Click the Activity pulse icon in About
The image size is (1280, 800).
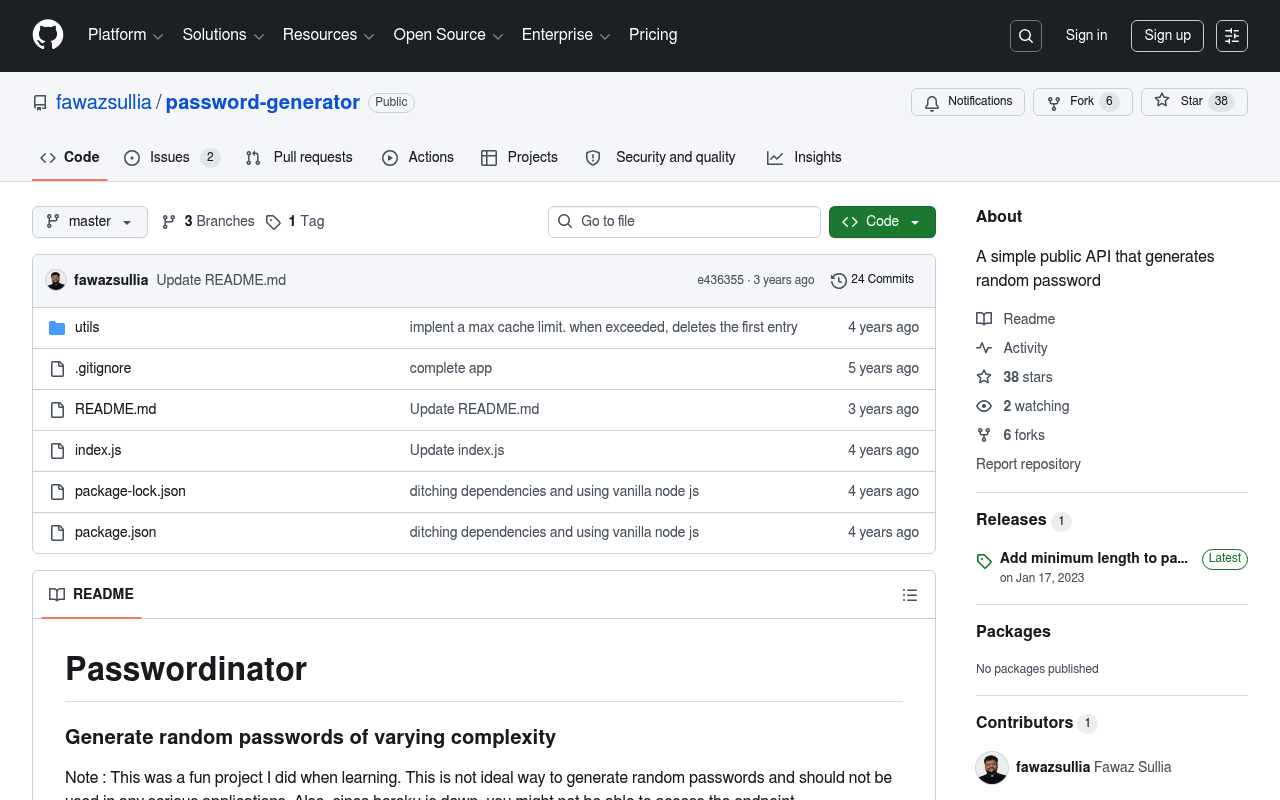tap(984, 348)
